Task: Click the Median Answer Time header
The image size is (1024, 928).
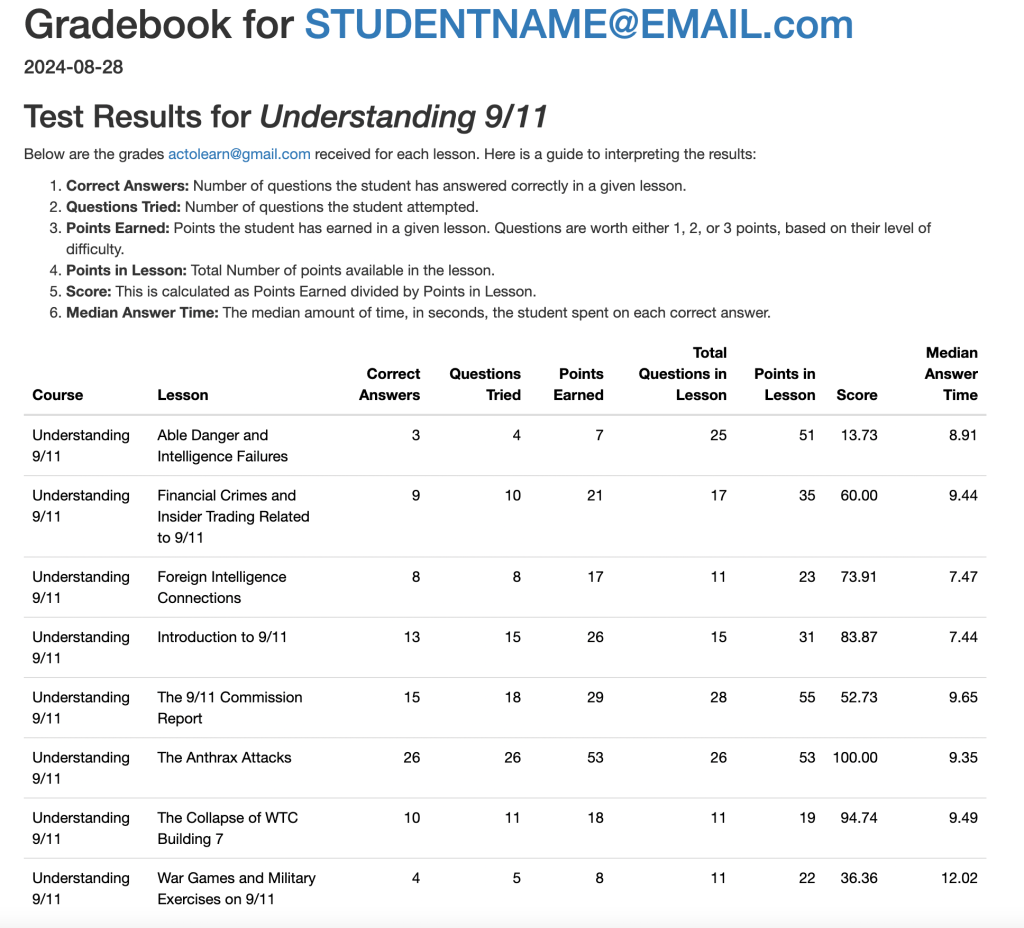Action: [951, 374]
